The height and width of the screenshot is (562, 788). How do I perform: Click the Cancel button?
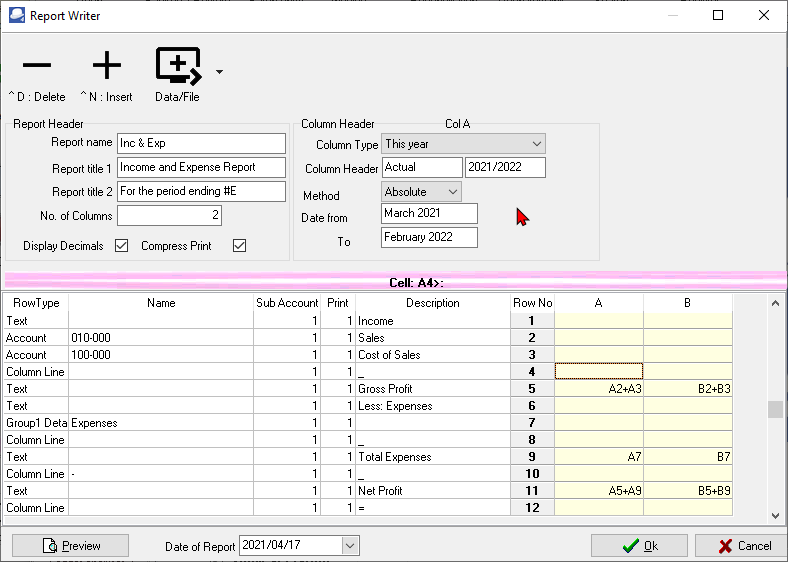click(x=741, y=545)
